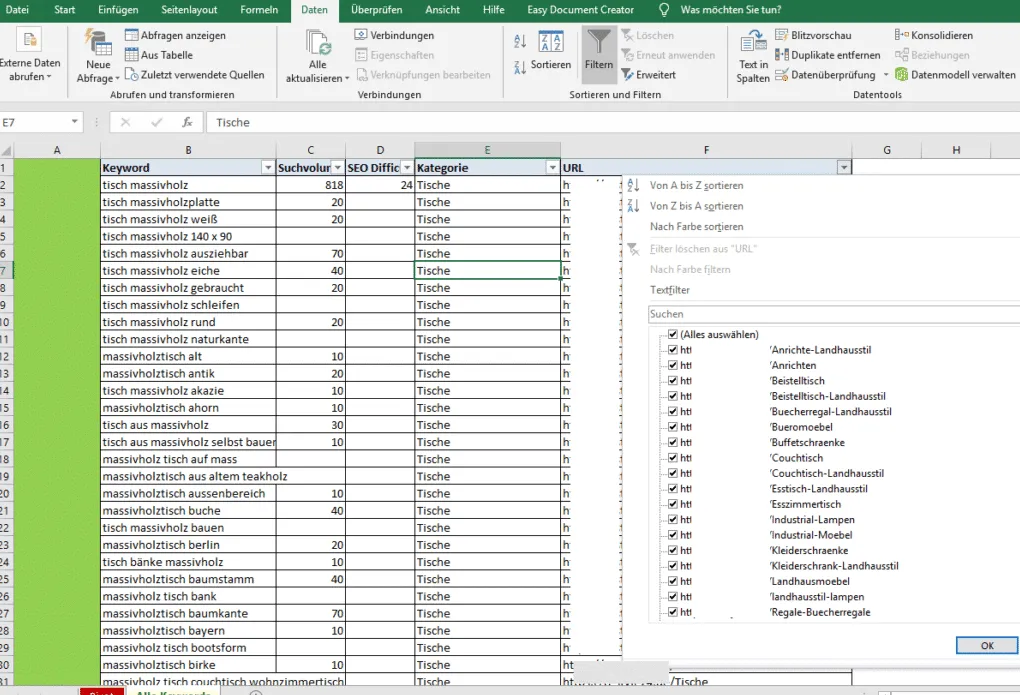Image resolution: width=1020 pixels, height=695 pixels.
Task: Uncheck the Anrichte-Landhausstil filter entry
Action: [x=673, y=349]
